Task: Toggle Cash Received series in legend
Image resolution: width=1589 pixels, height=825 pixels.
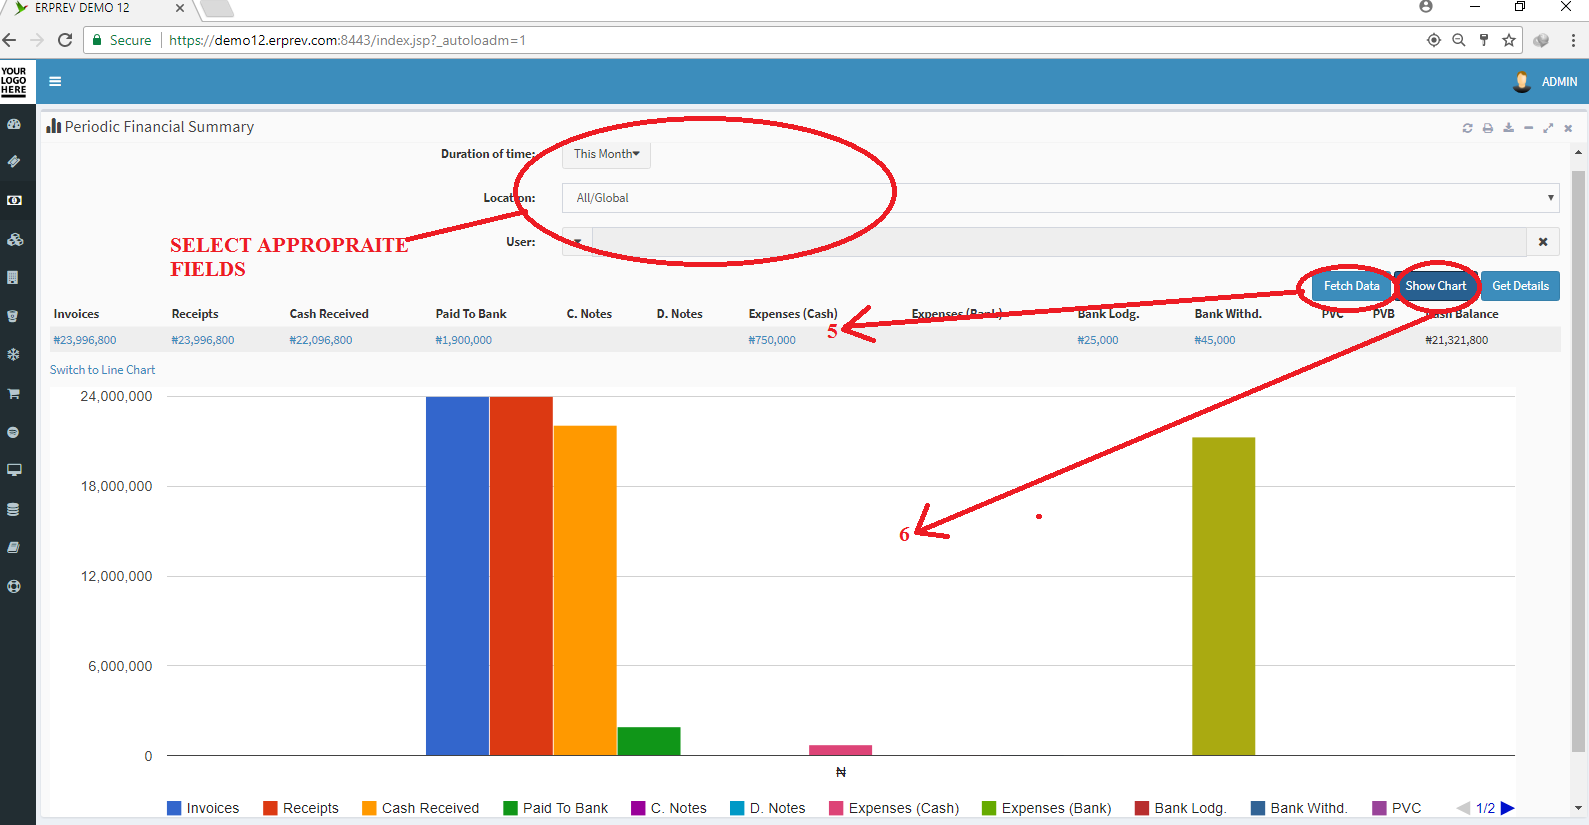Action: (x=421, y=808)
